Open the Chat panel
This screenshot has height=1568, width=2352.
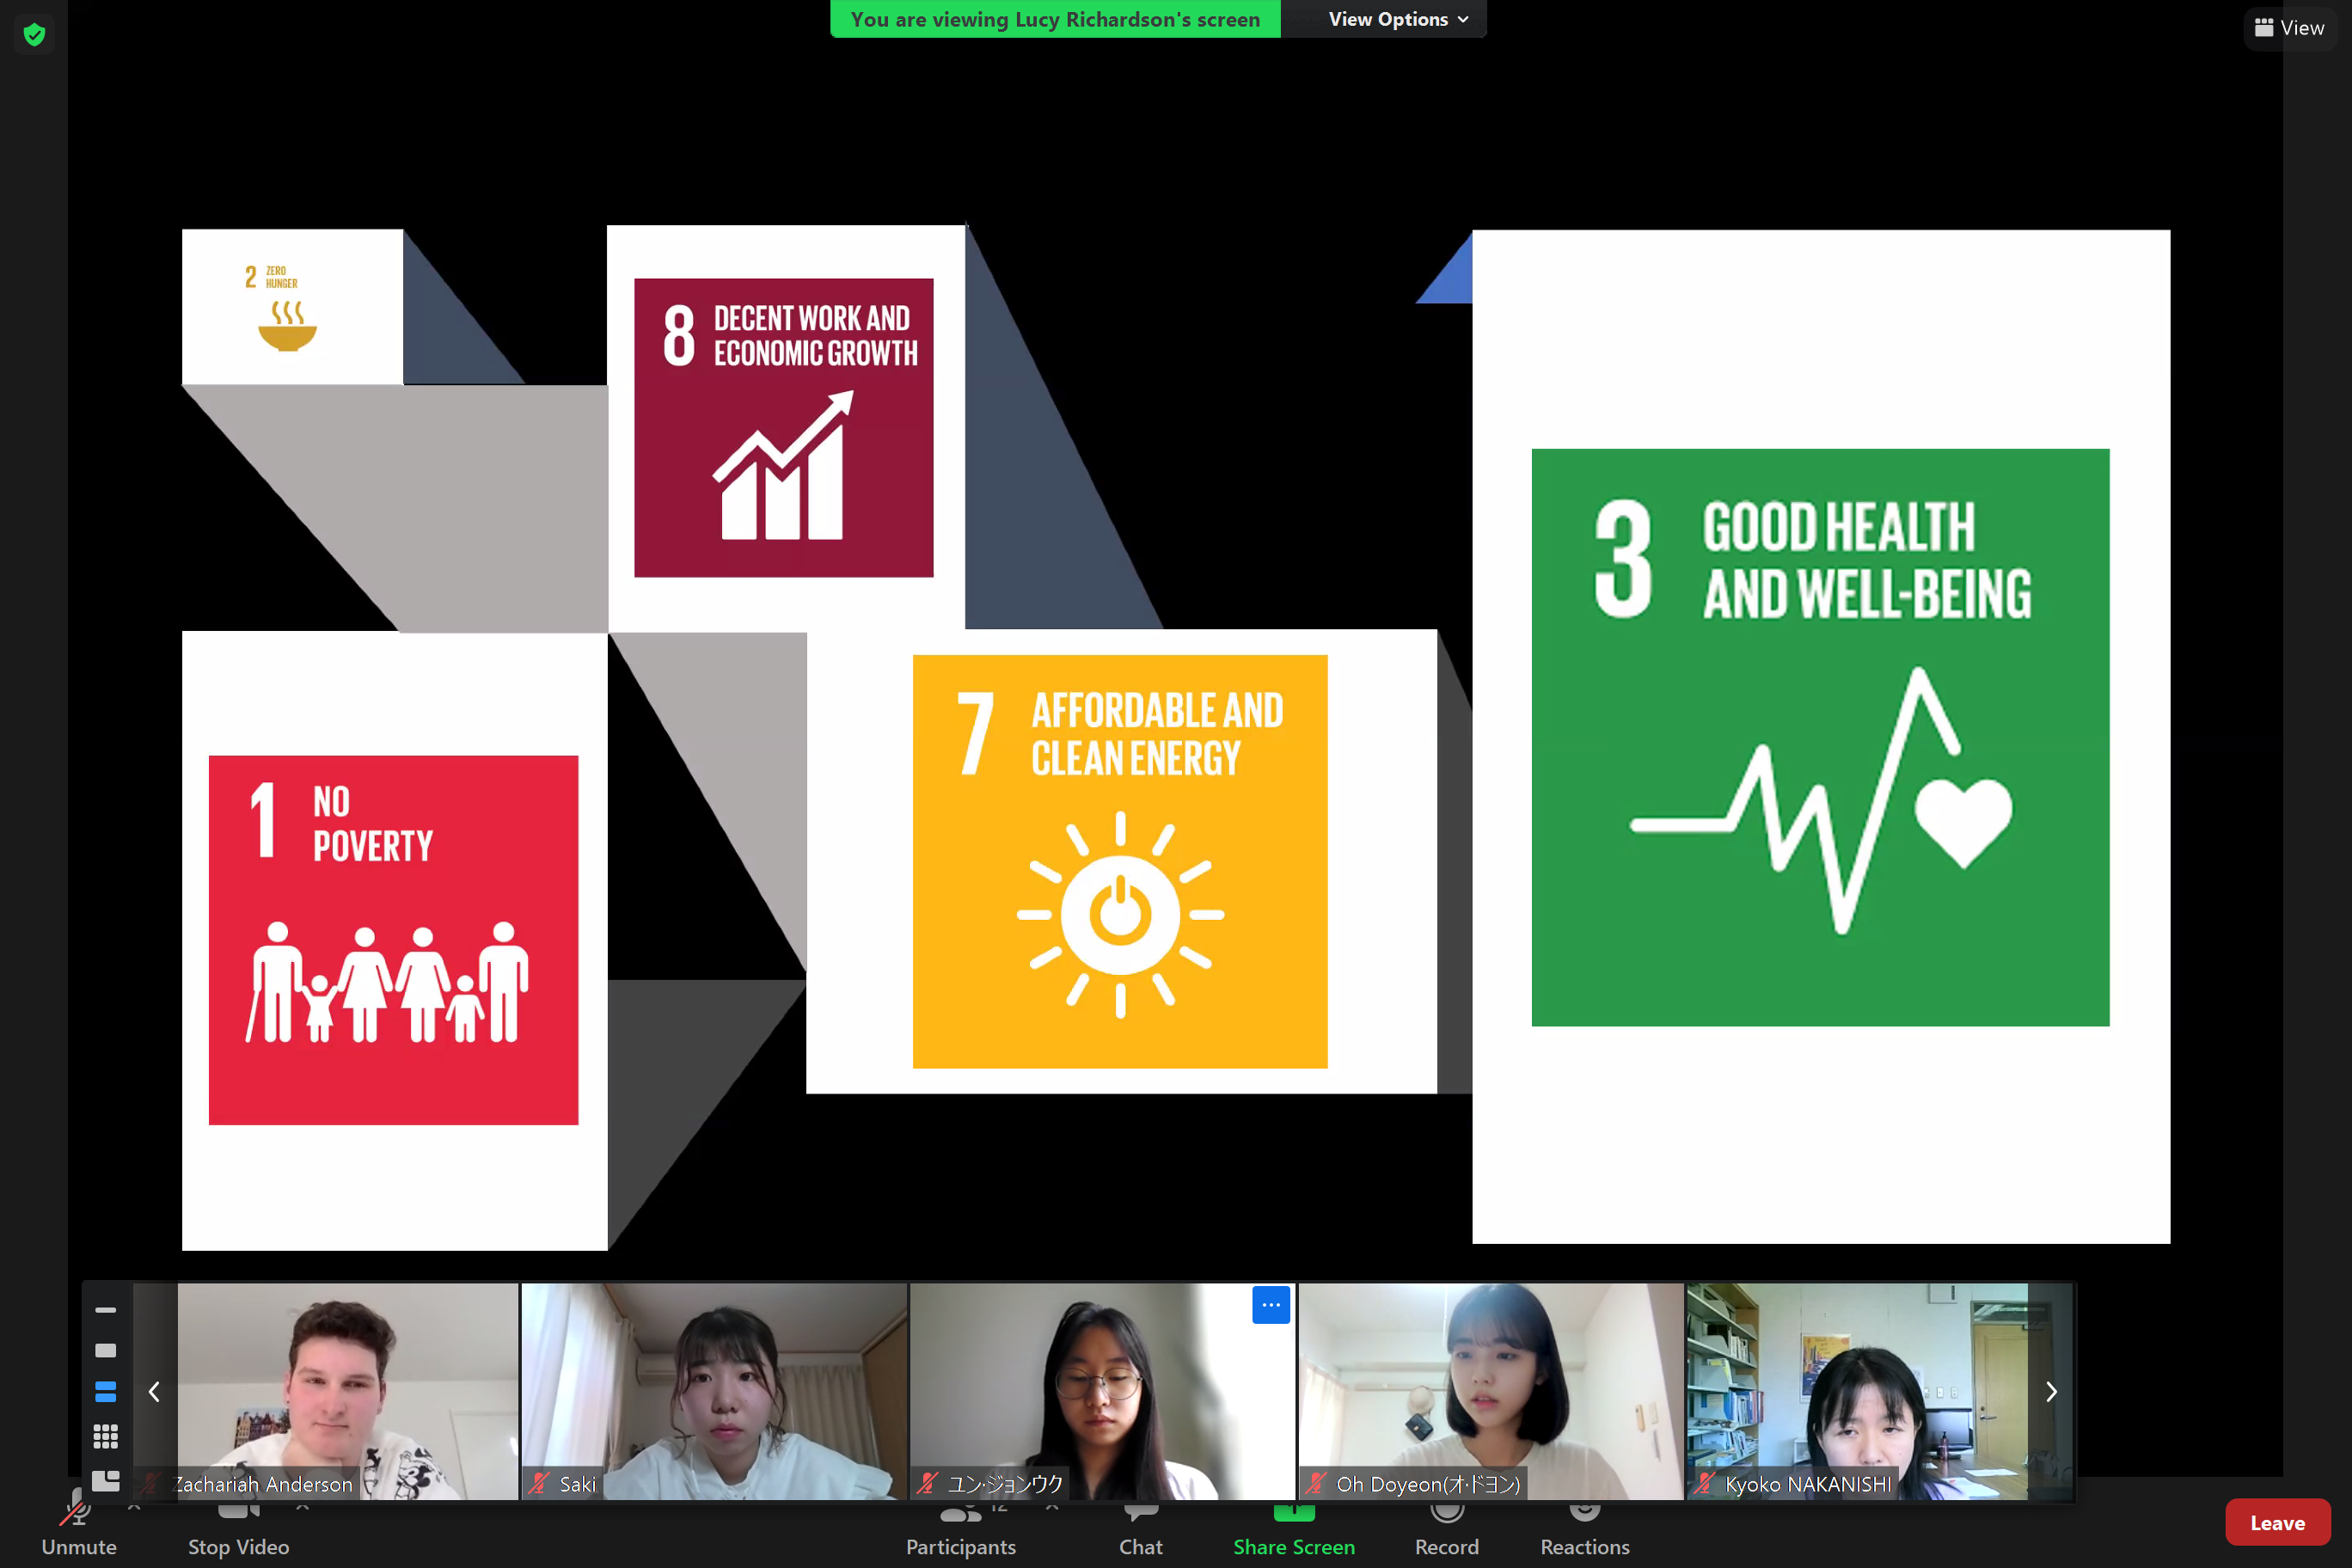pos(1140,1530)
